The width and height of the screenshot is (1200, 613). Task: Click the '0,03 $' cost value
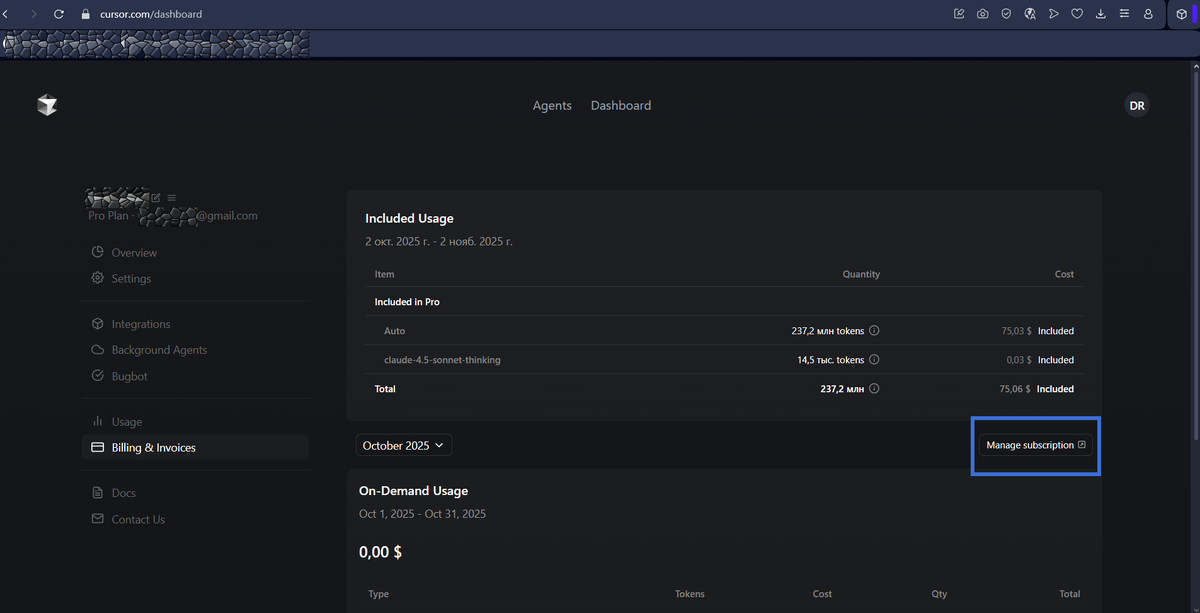[1018, 360]
